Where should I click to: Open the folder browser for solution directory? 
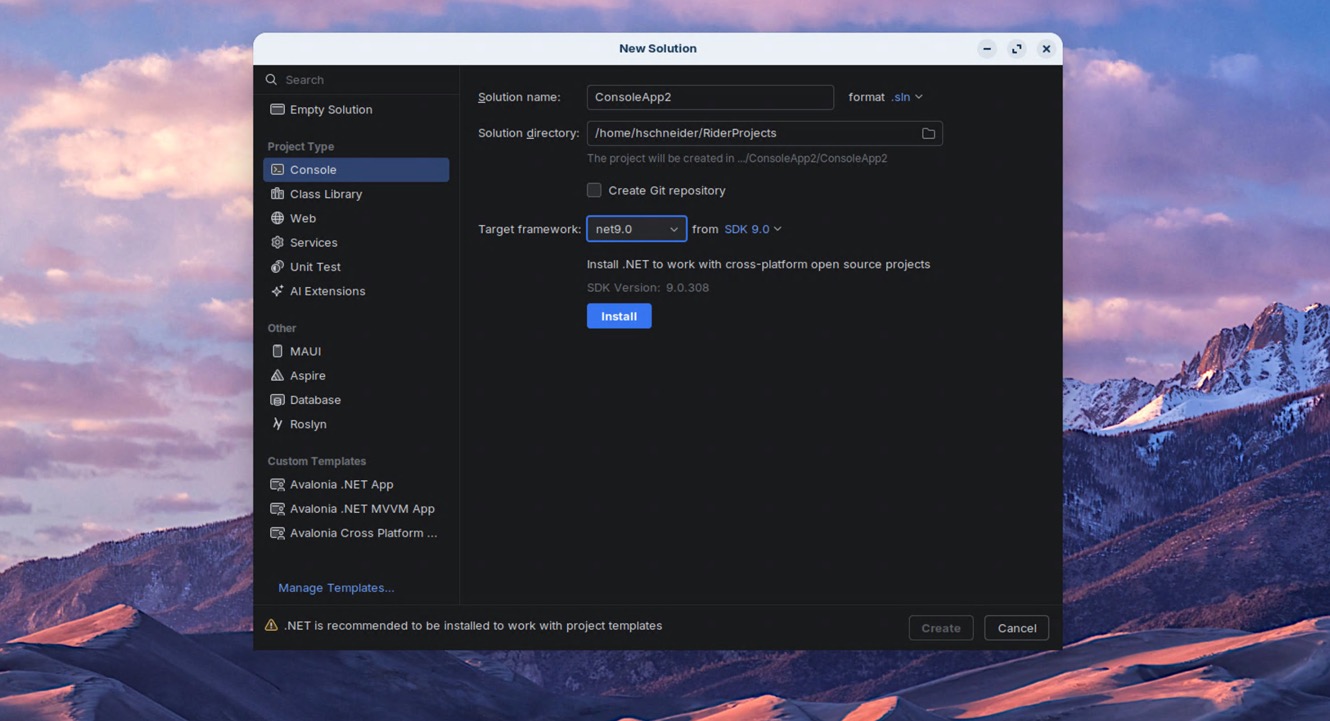[928, 132]
